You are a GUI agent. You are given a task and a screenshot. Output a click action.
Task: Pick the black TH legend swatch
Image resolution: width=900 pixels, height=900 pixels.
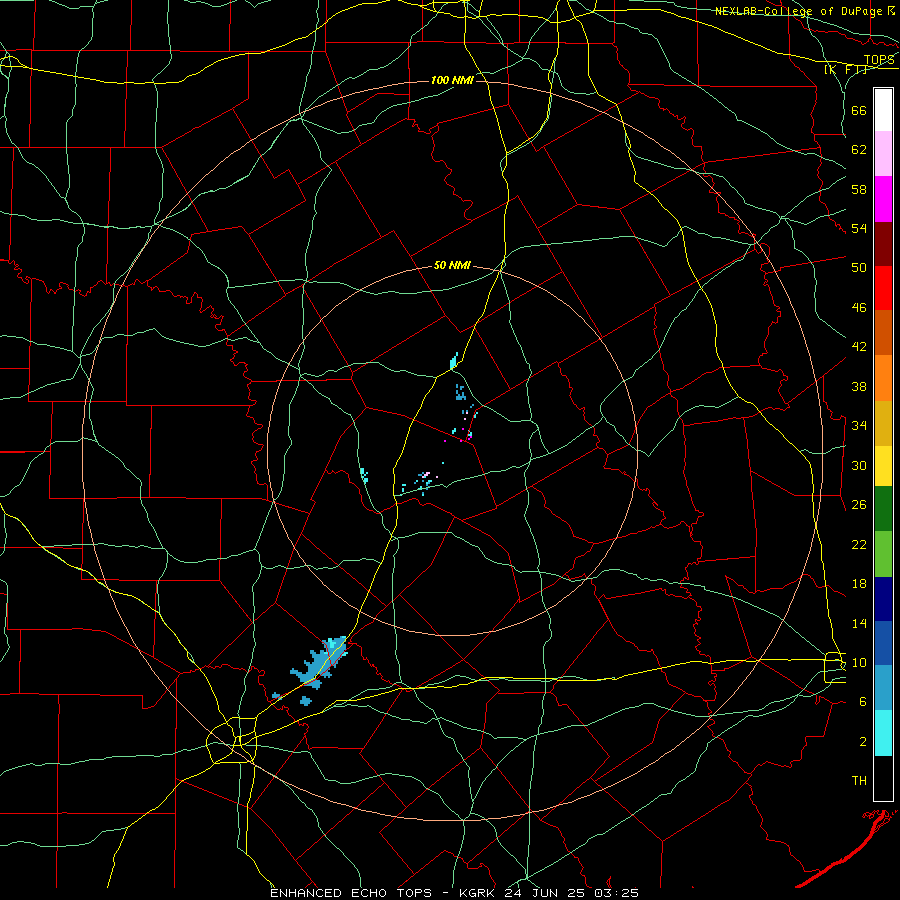point(883,778)
